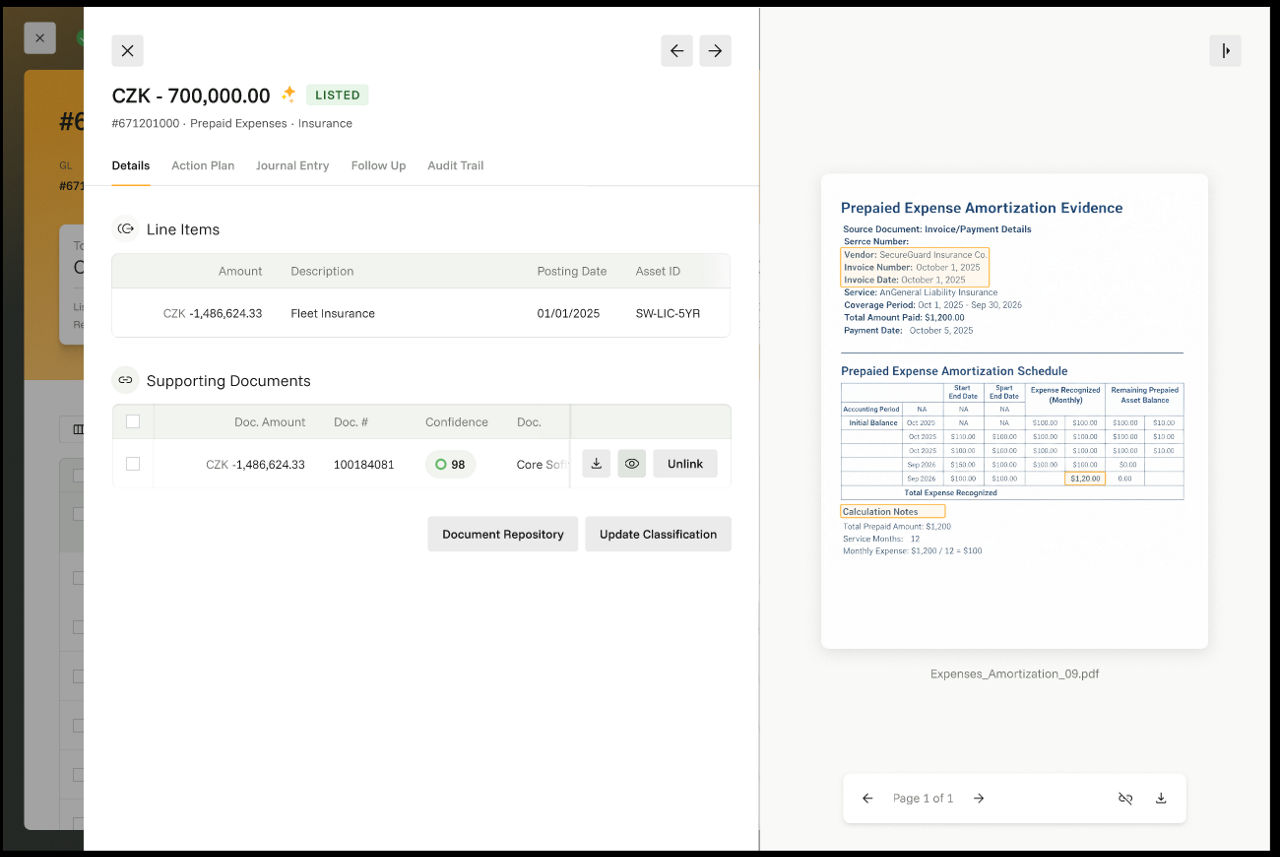1280x857 pixels.
Task: Select all supporting documents via header checkbox
Action: click(133, 422)
